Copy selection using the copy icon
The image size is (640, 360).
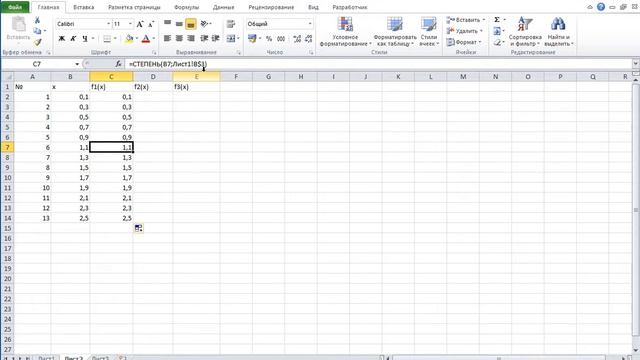(37, 31)
